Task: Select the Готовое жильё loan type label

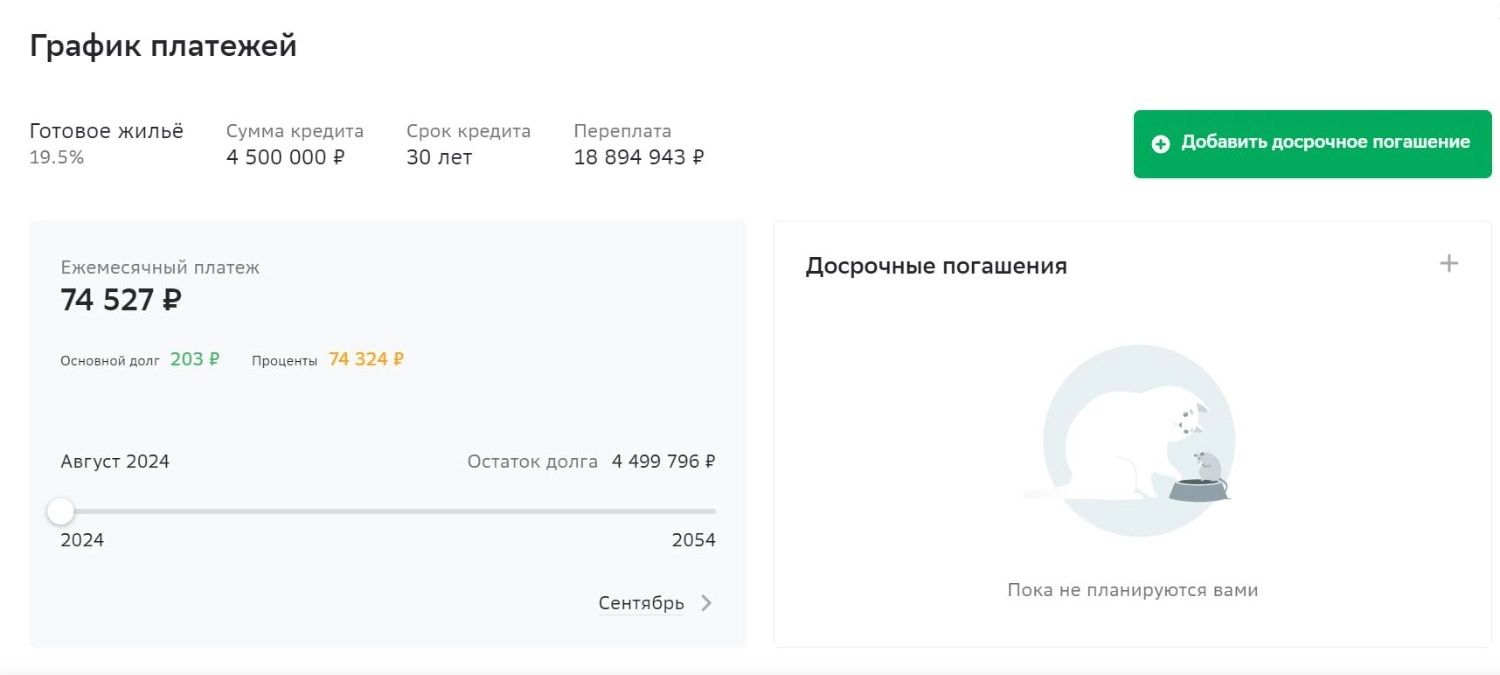Action: [x=107, y=131]
